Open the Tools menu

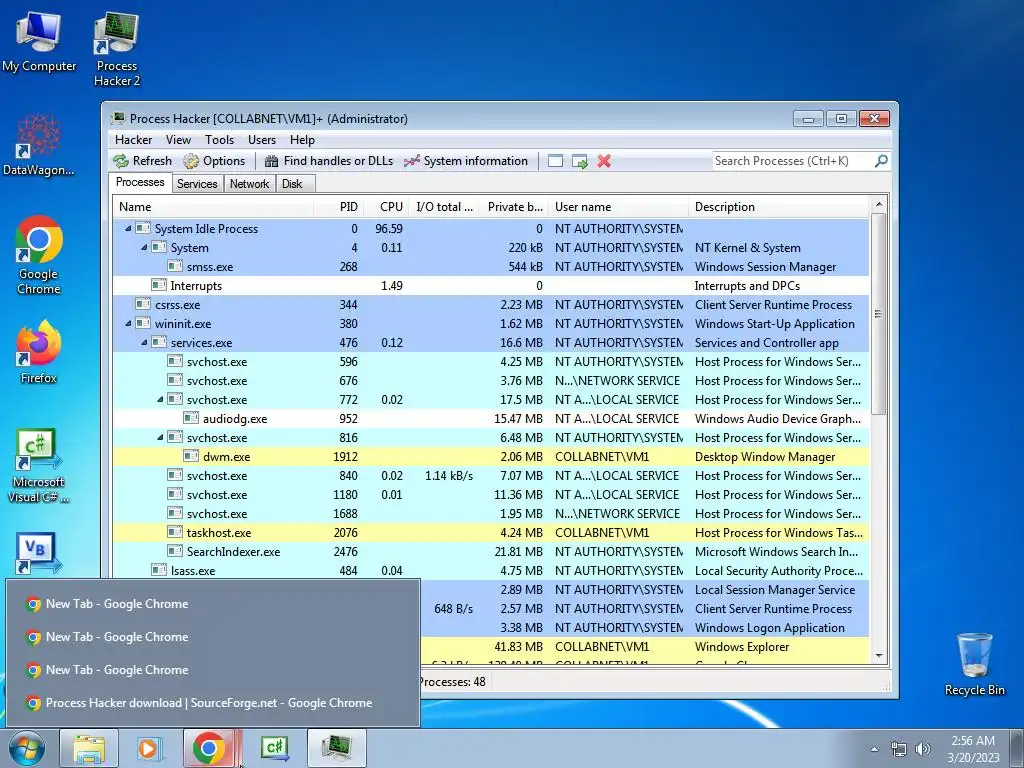(219, 140)
